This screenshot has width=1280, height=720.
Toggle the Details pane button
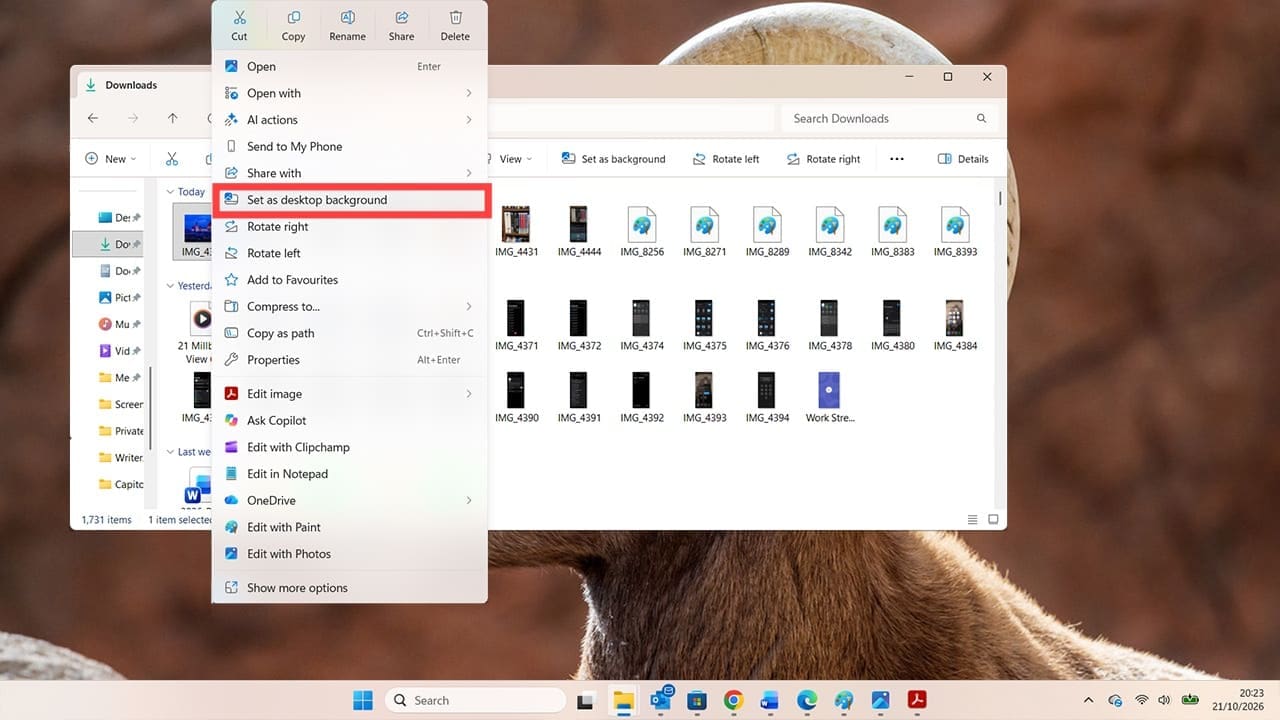963,159
